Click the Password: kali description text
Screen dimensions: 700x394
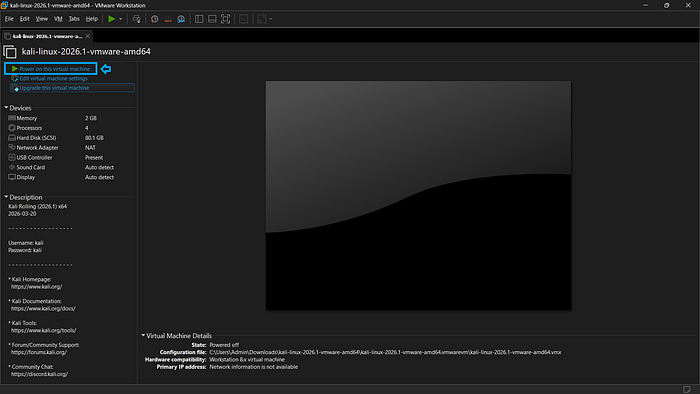[x=25, y=250]
